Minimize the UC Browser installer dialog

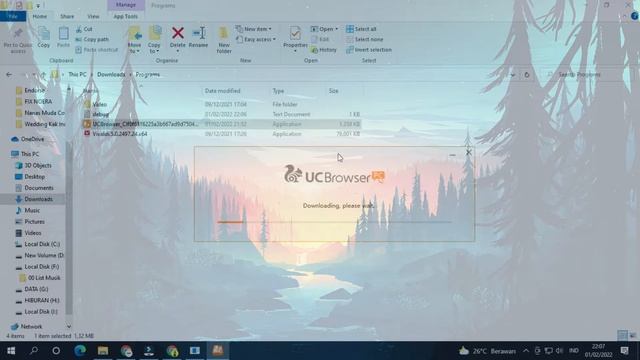[x=452, y=154]
